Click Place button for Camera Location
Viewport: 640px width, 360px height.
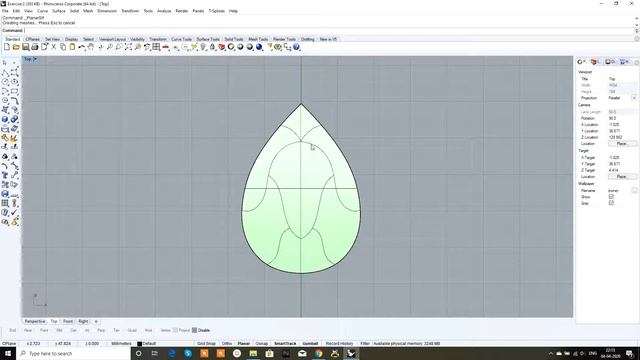[622, 144]
